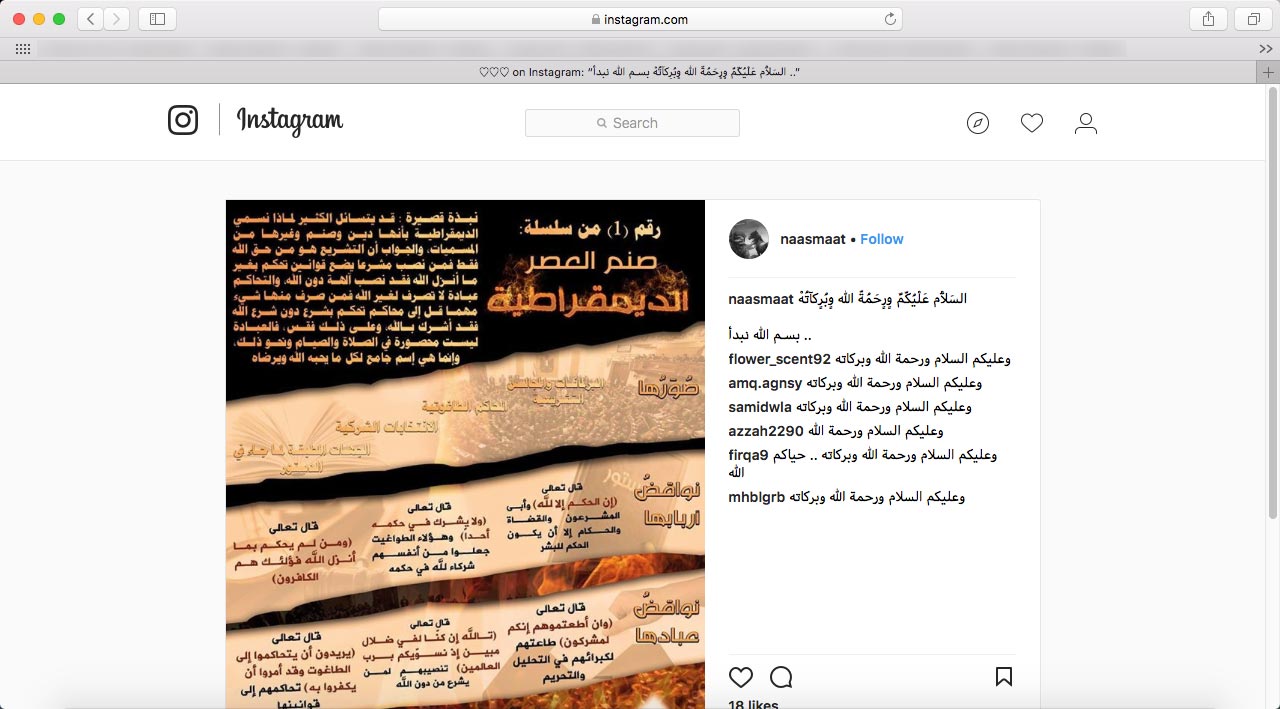The width and height of the screenshot is (1280, 709).
Task: Click the Instagram camera logo icon
Action: [x=183, y=121]
